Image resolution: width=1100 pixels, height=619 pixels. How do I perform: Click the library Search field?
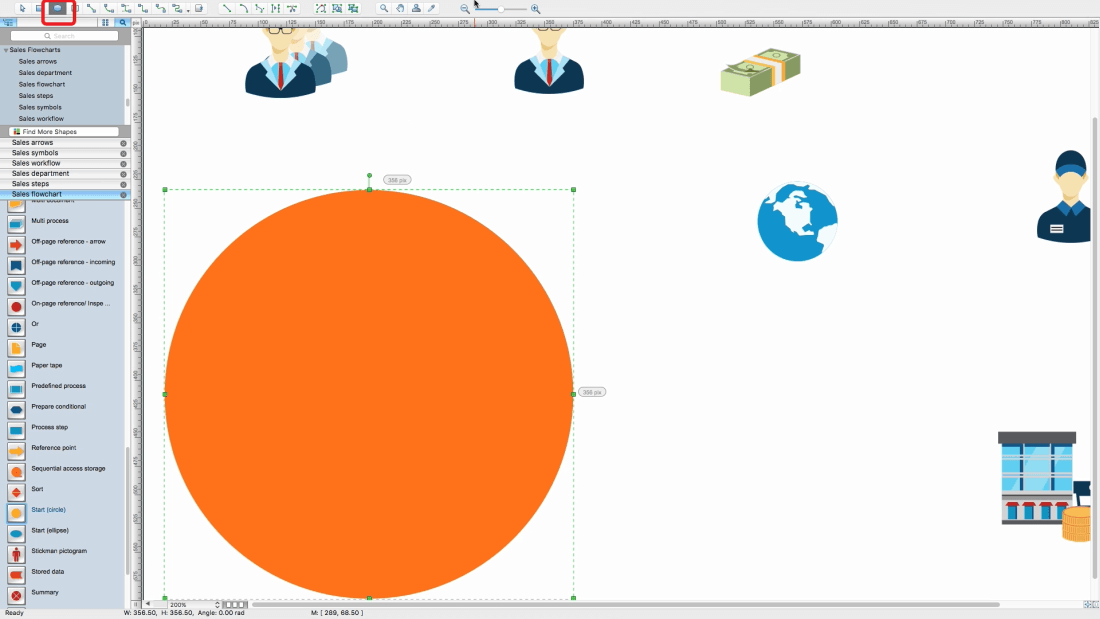[x=65, y=36]
